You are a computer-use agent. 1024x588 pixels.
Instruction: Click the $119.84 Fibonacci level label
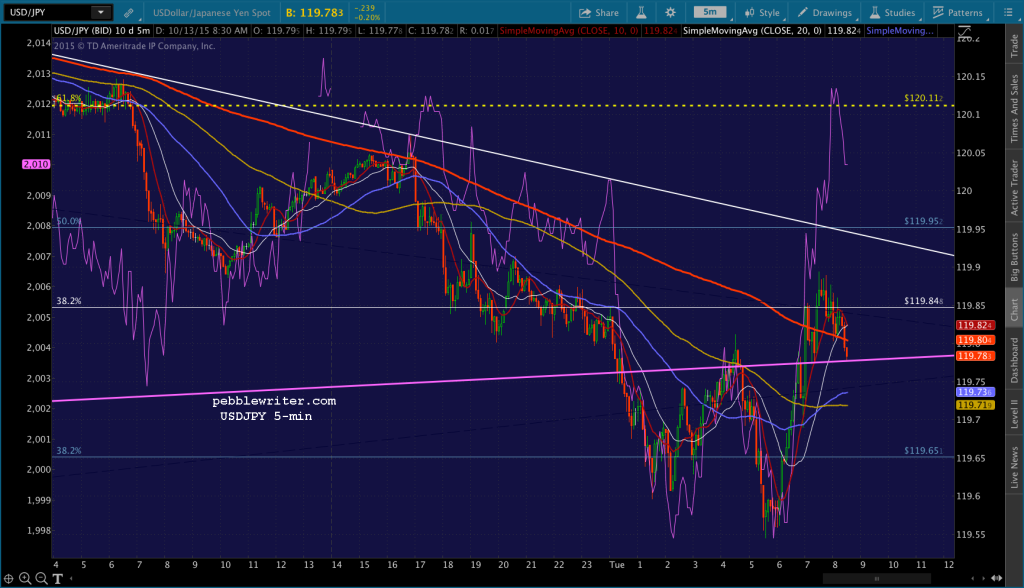pos(923,301)
